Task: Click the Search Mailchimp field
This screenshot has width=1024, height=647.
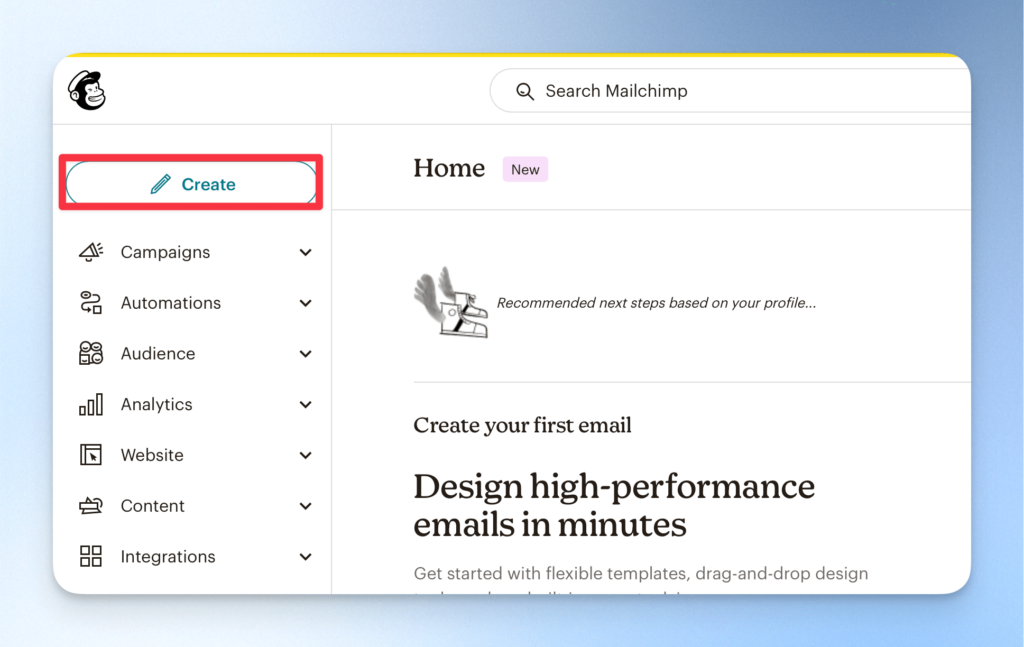Action: pyautogui.click(x=730, y=91)
